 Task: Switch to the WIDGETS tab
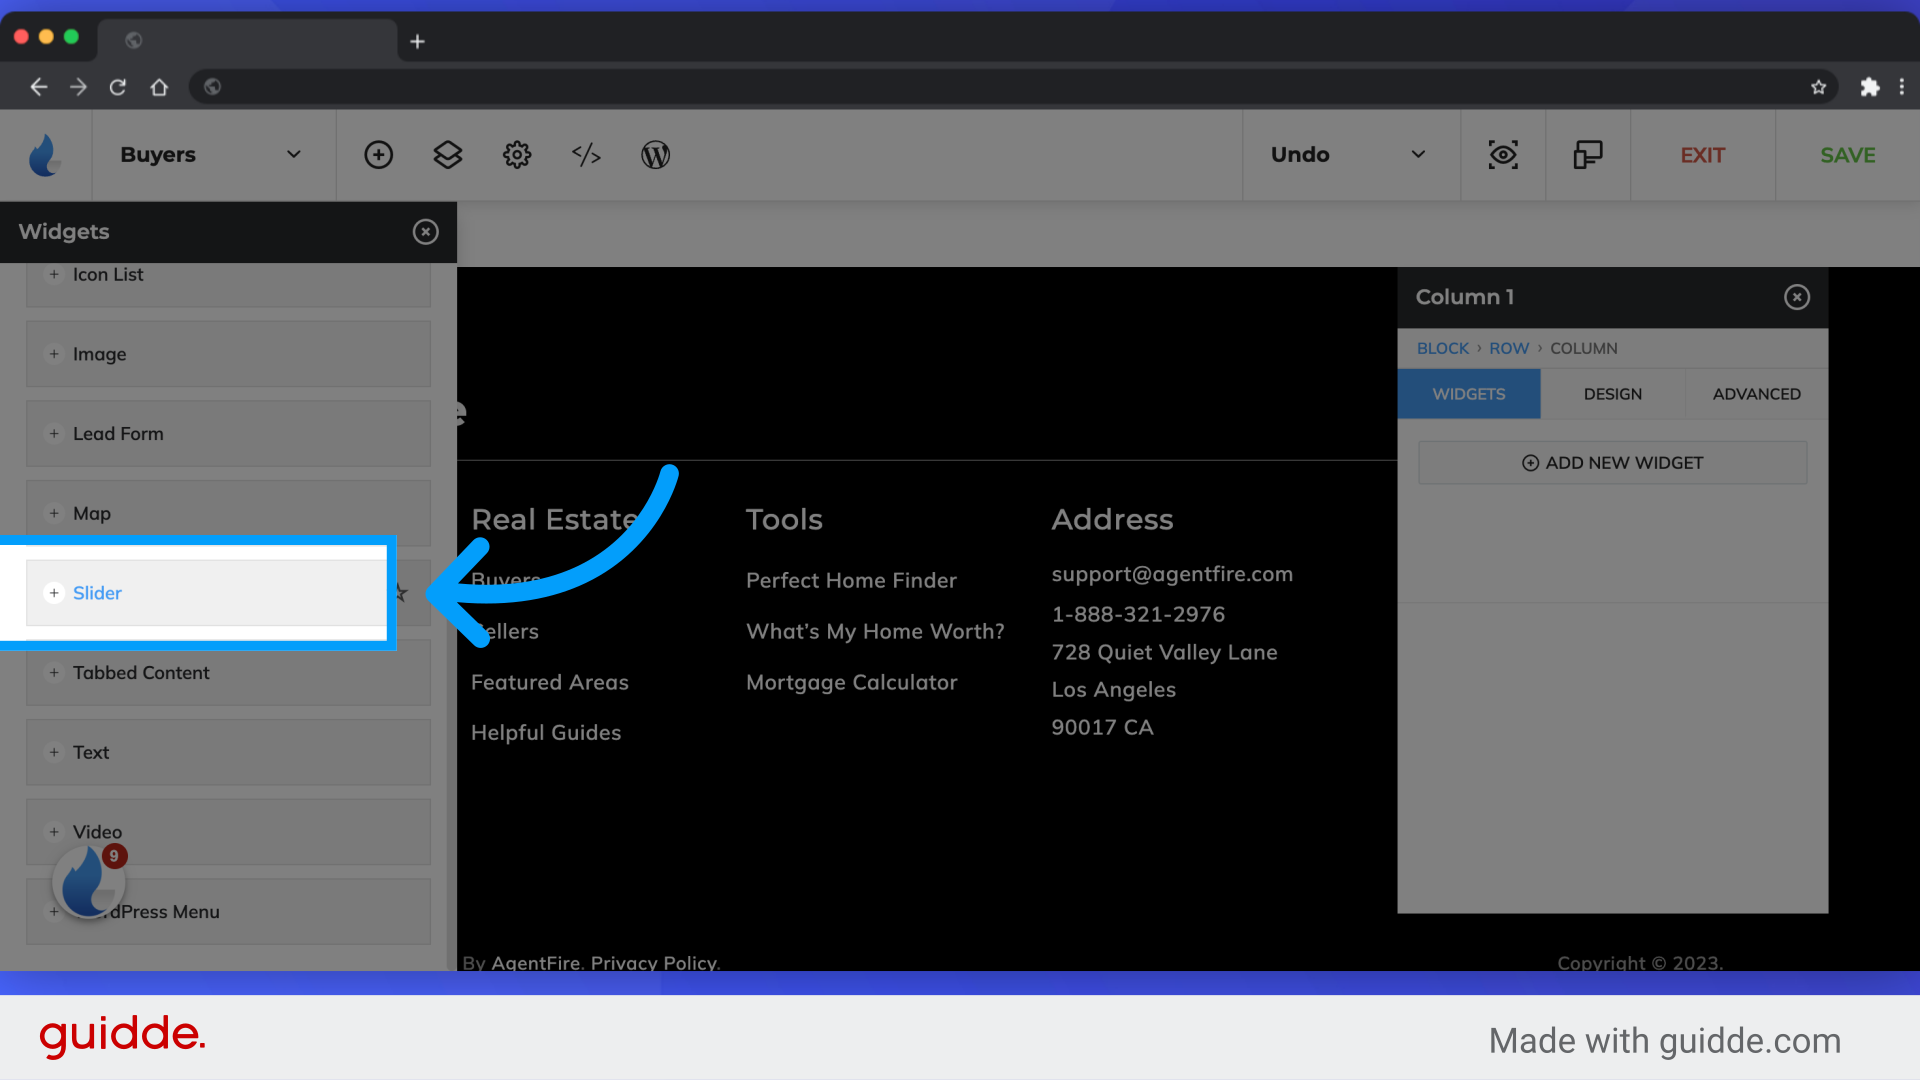(1468, 394)
